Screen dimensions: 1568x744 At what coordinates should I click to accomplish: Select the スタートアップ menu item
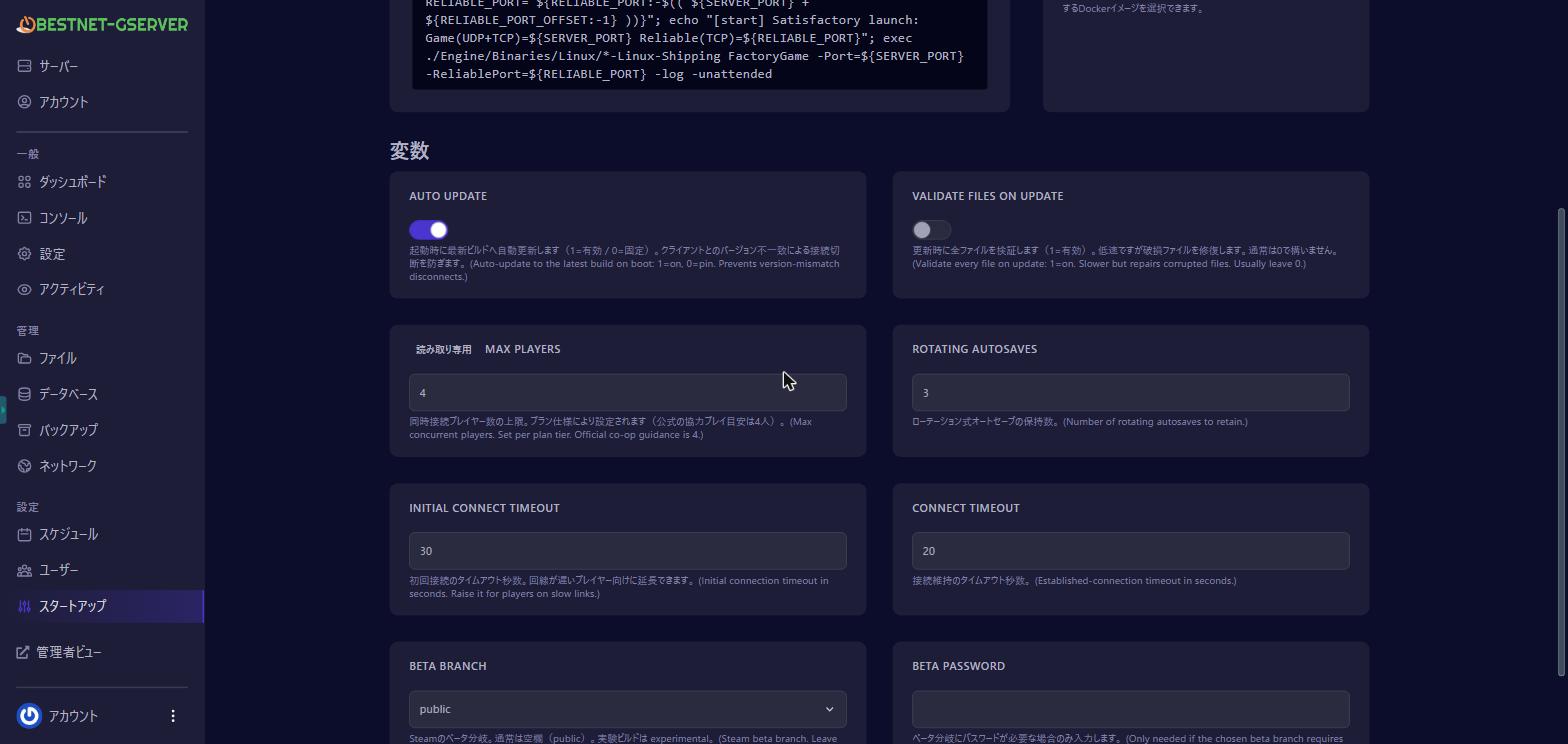point(102,606)
